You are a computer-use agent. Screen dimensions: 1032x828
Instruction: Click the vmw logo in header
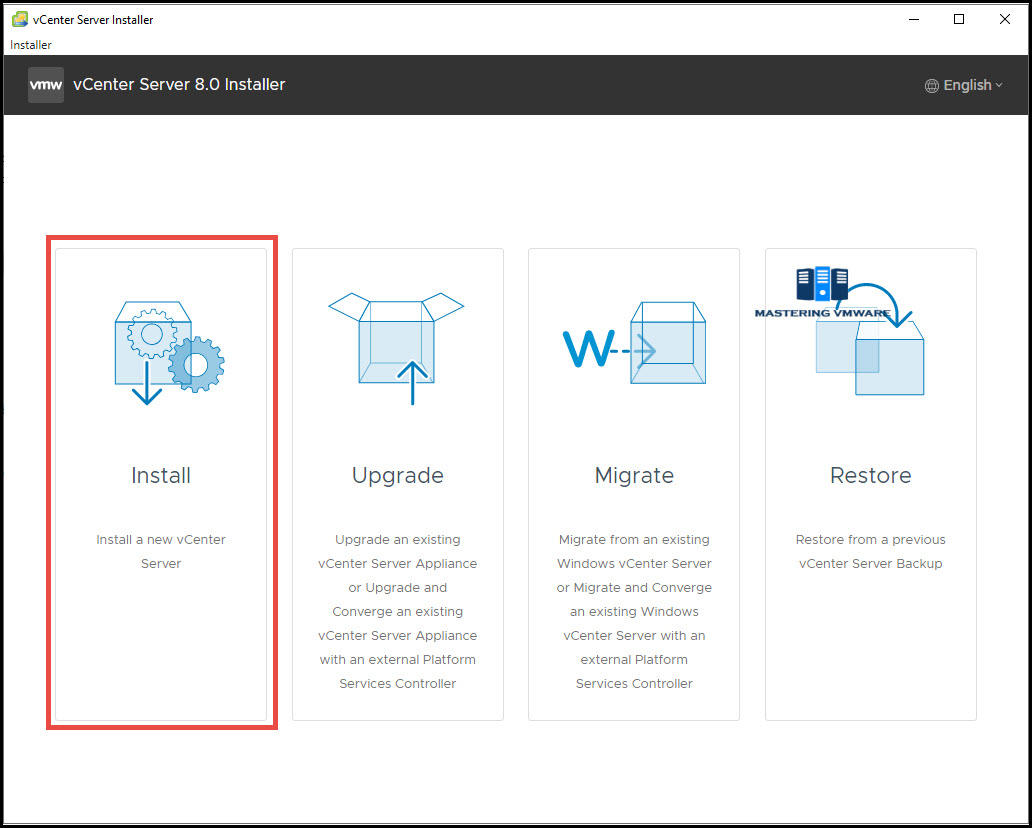pyautogui.click(x=46, y=85)
